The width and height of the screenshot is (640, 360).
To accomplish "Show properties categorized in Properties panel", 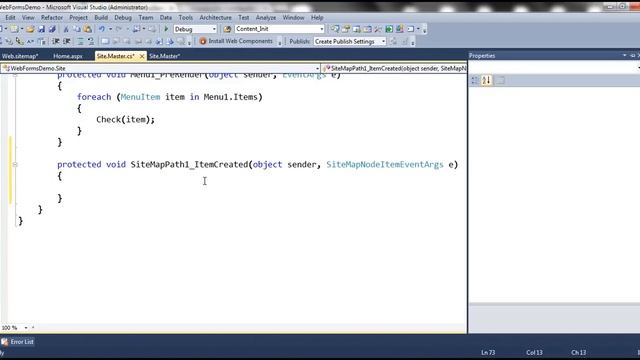I will point(475,80).
